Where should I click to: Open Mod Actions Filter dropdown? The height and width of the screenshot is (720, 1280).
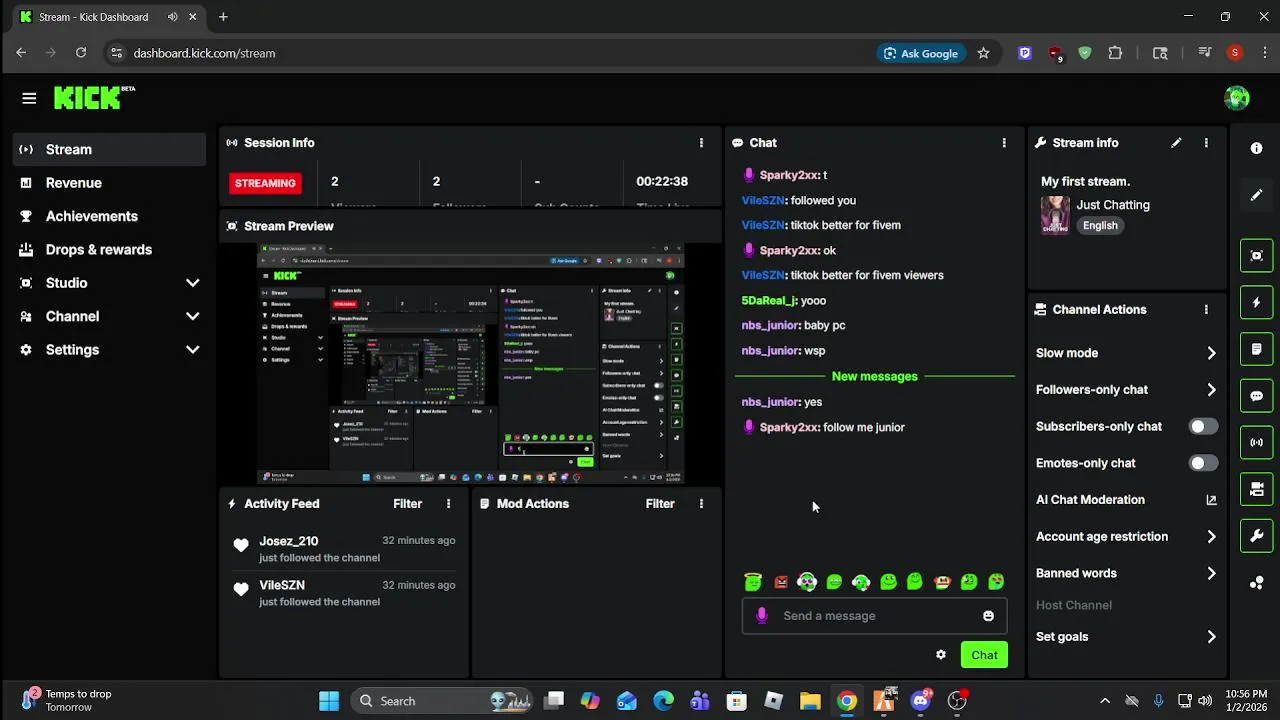[x=660, y=504]
